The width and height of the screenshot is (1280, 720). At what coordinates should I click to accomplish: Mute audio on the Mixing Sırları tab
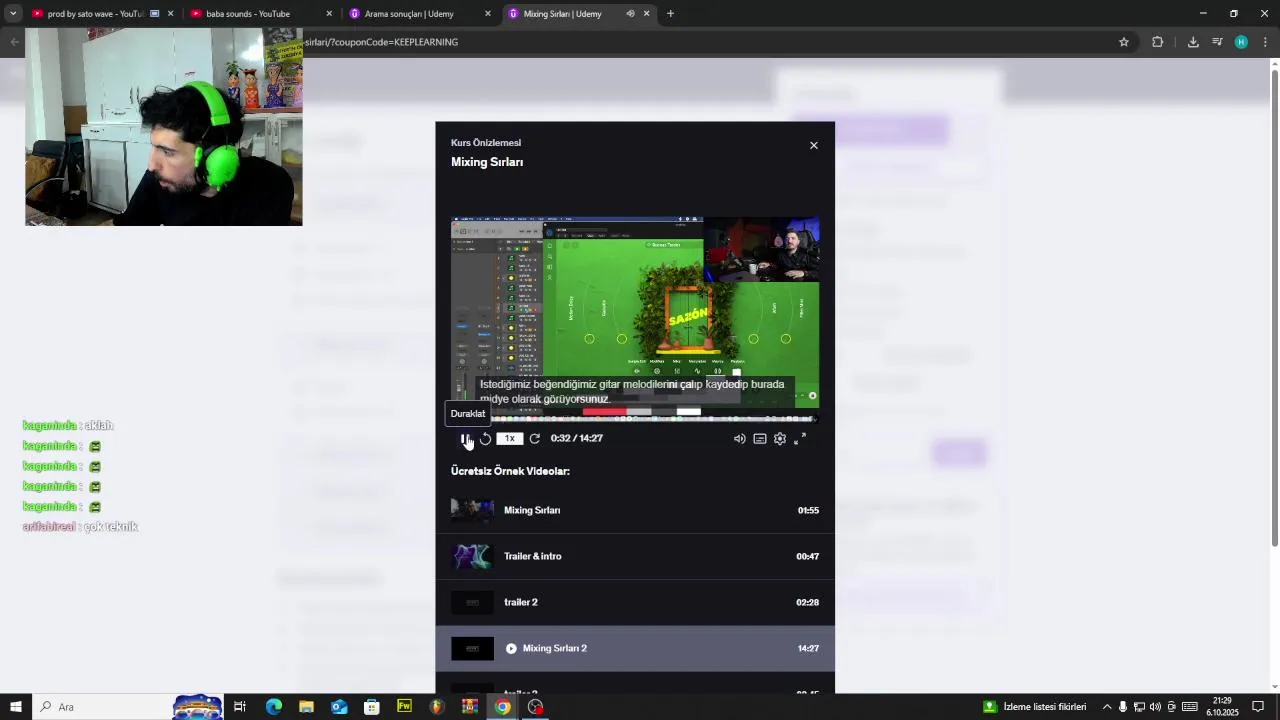coord(630,14)
